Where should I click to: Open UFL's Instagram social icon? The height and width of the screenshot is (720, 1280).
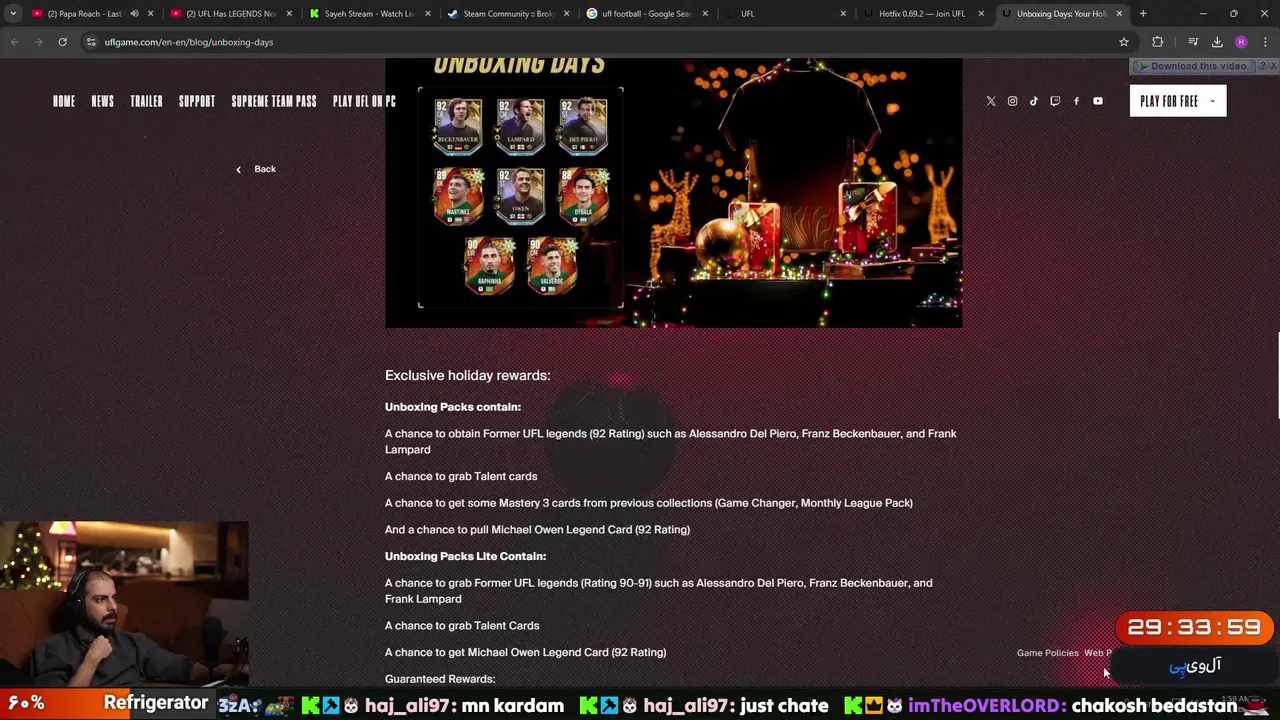1012,101
